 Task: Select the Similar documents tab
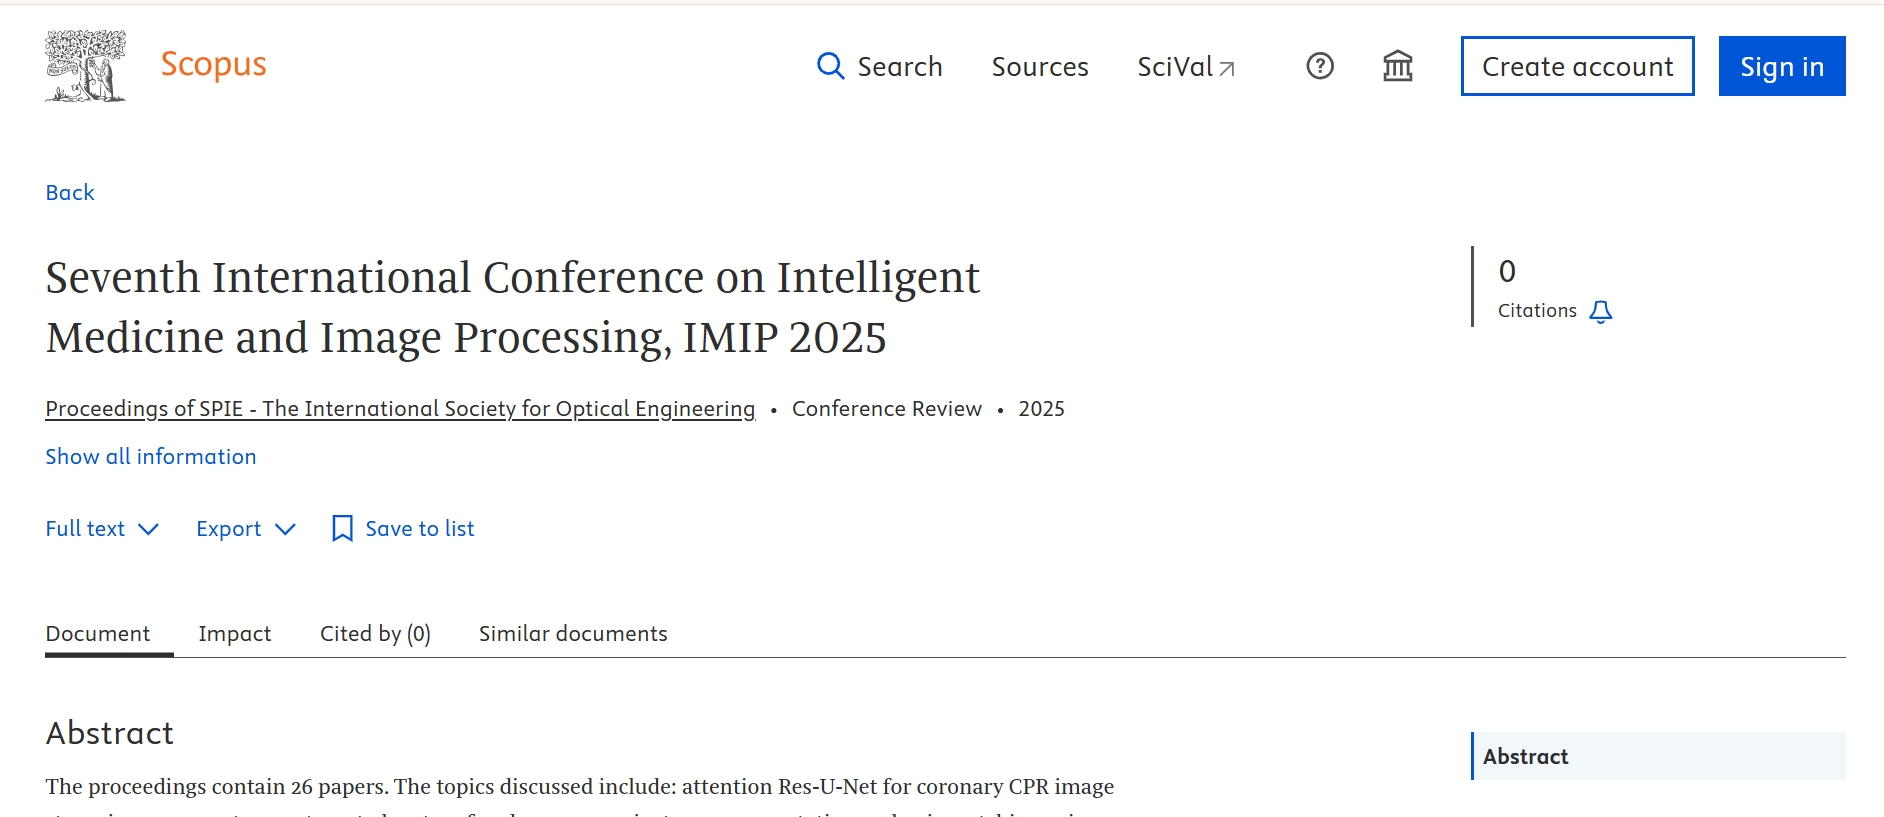point(573,633)
